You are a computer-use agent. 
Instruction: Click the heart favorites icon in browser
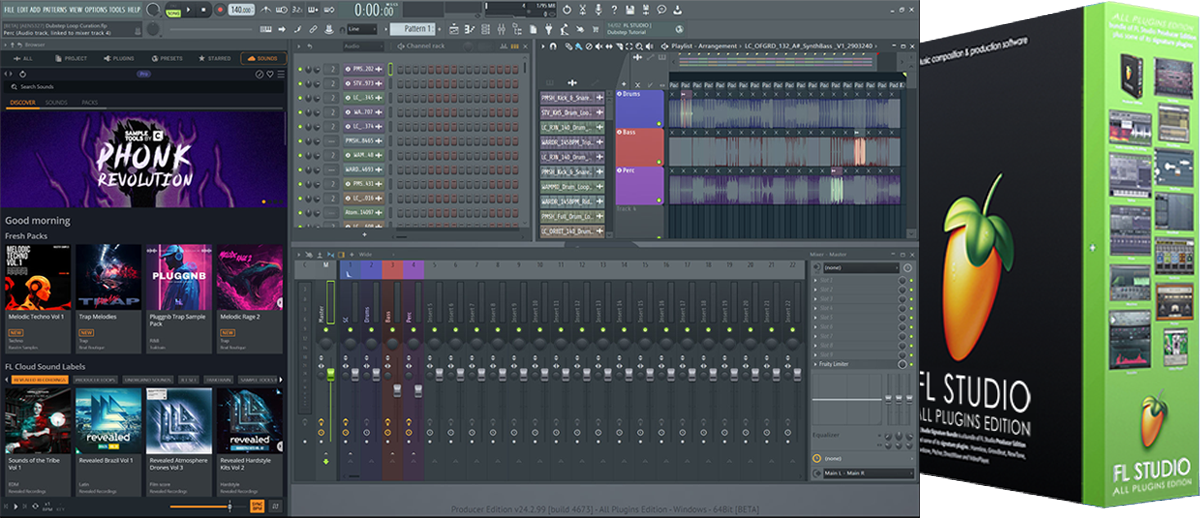[269, 74]
